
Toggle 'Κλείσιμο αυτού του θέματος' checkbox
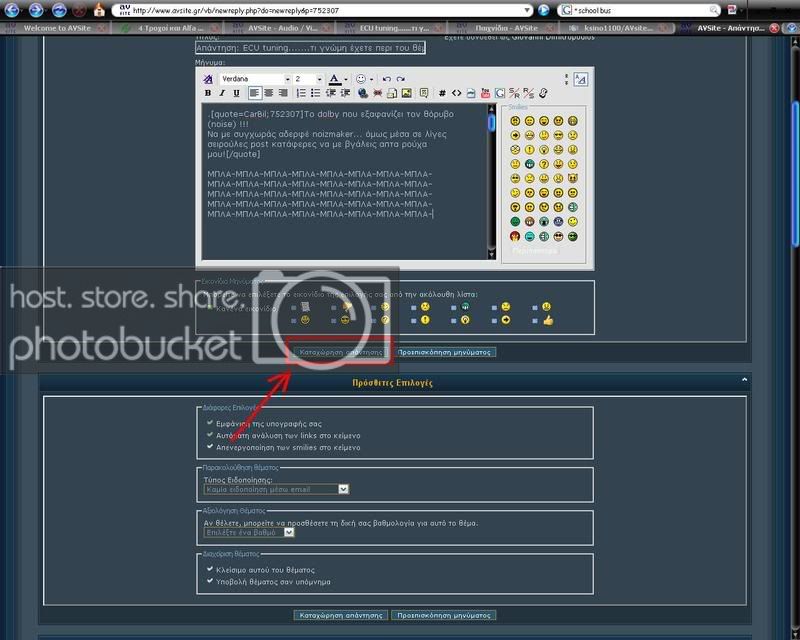[210, 569]
